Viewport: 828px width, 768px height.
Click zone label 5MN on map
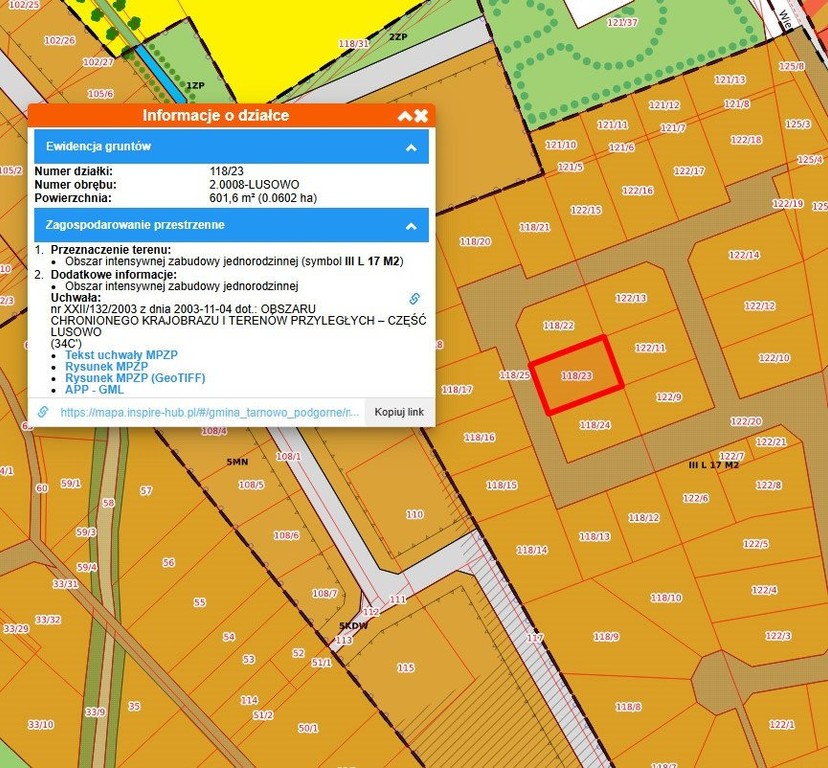point(237,462)
